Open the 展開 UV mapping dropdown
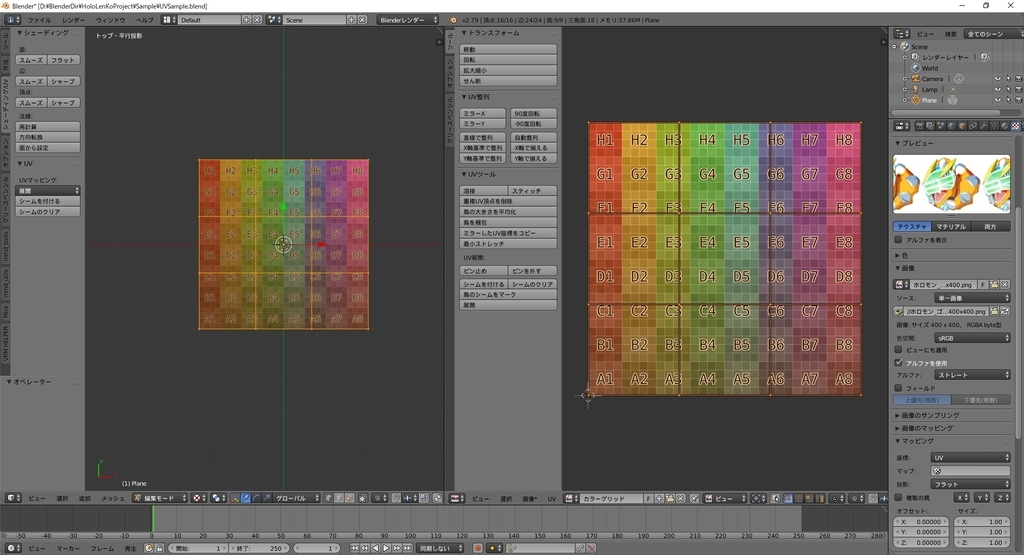1024x555 pixels. 48,191
